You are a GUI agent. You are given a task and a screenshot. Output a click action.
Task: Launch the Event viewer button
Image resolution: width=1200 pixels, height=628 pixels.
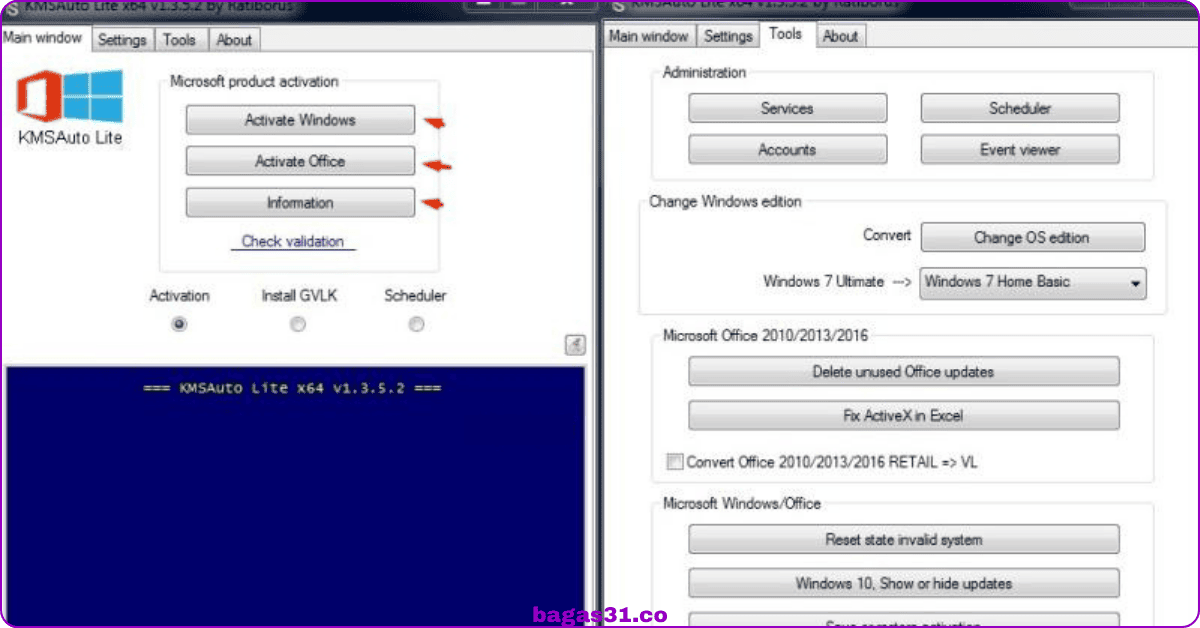pos(1020,150)
